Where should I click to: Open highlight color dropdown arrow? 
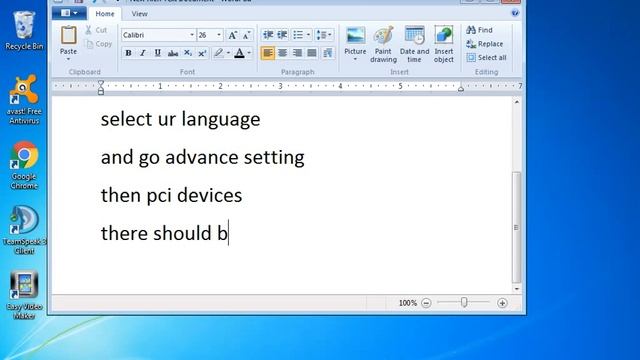(x=228, y=53)
